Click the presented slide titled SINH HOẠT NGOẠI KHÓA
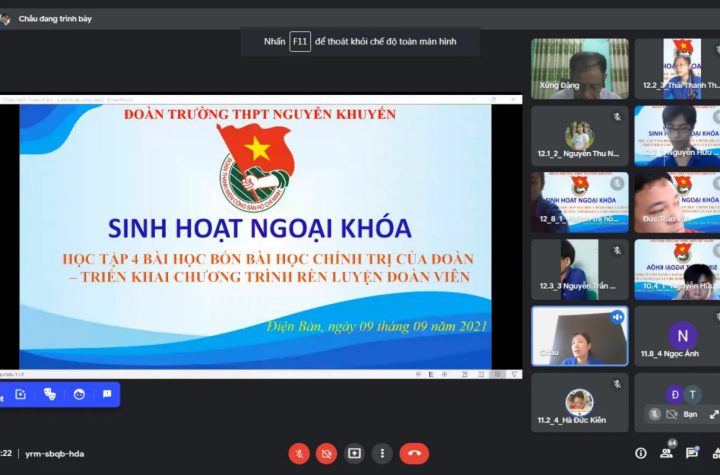The image size is (720, 475). (255, 237)
